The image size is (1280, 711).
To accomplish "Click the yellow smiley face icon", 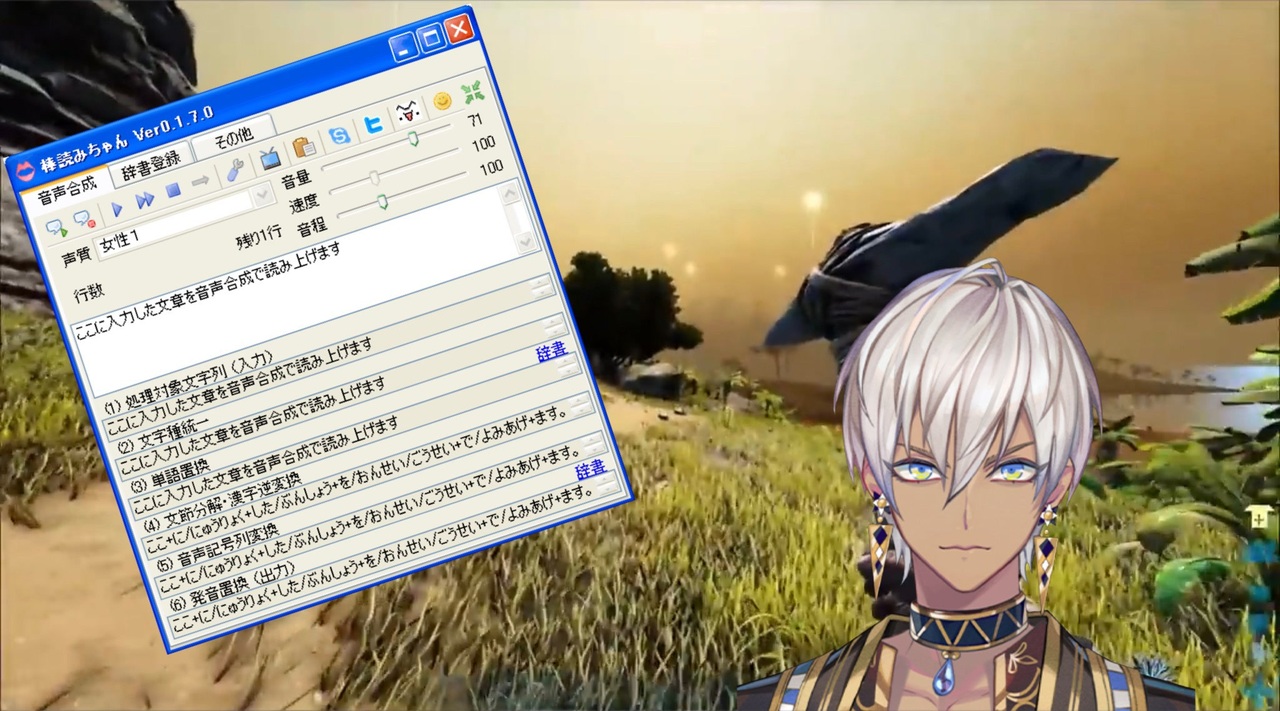I will tap(442, 102).
